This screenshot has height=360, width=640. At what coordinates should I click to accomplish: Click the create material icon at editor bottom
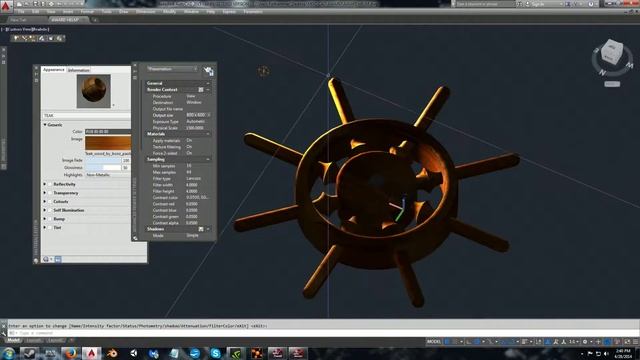[x=46, y=259]
